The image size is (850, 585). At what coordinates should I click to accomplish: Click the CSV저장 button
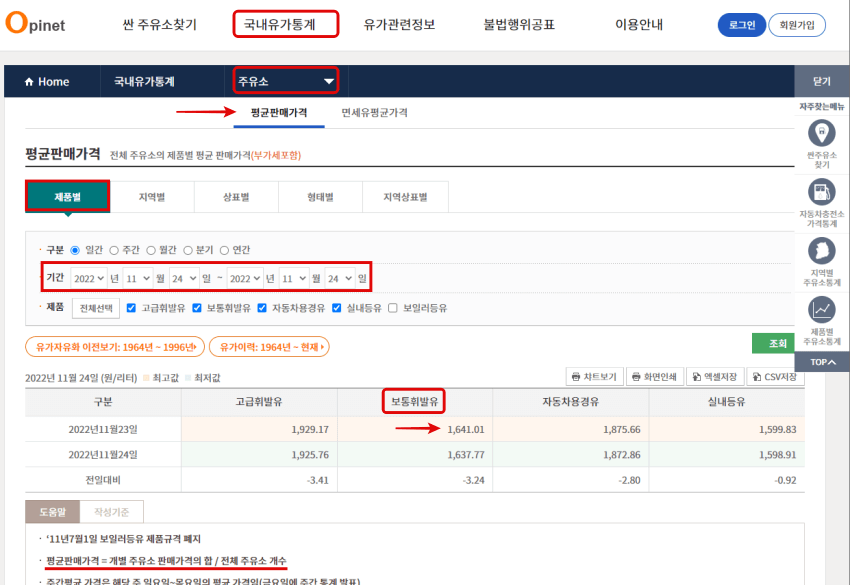(x=775, y=377)
